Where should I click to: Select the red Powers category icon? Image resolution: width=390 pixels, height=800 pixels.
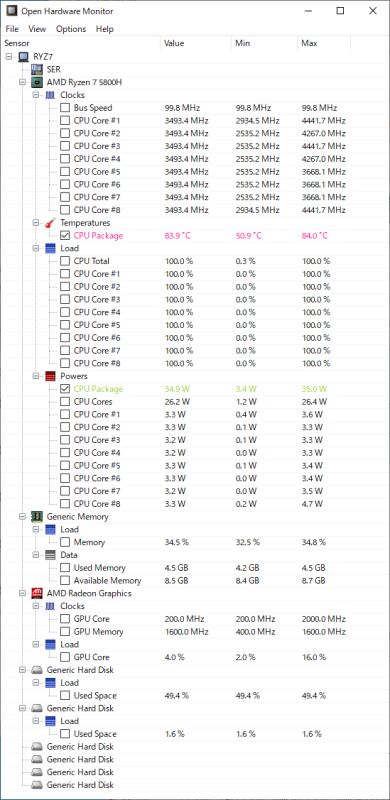pos(50,376)
